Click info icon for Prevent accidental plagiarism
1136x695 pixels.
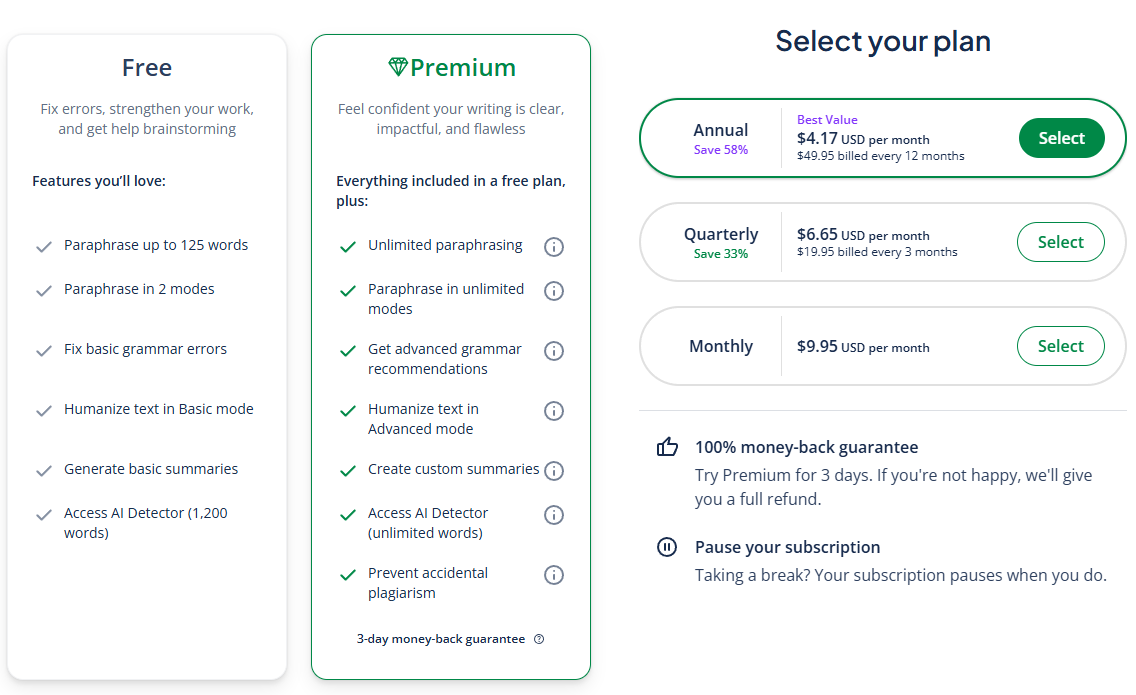tap(554, 575)
